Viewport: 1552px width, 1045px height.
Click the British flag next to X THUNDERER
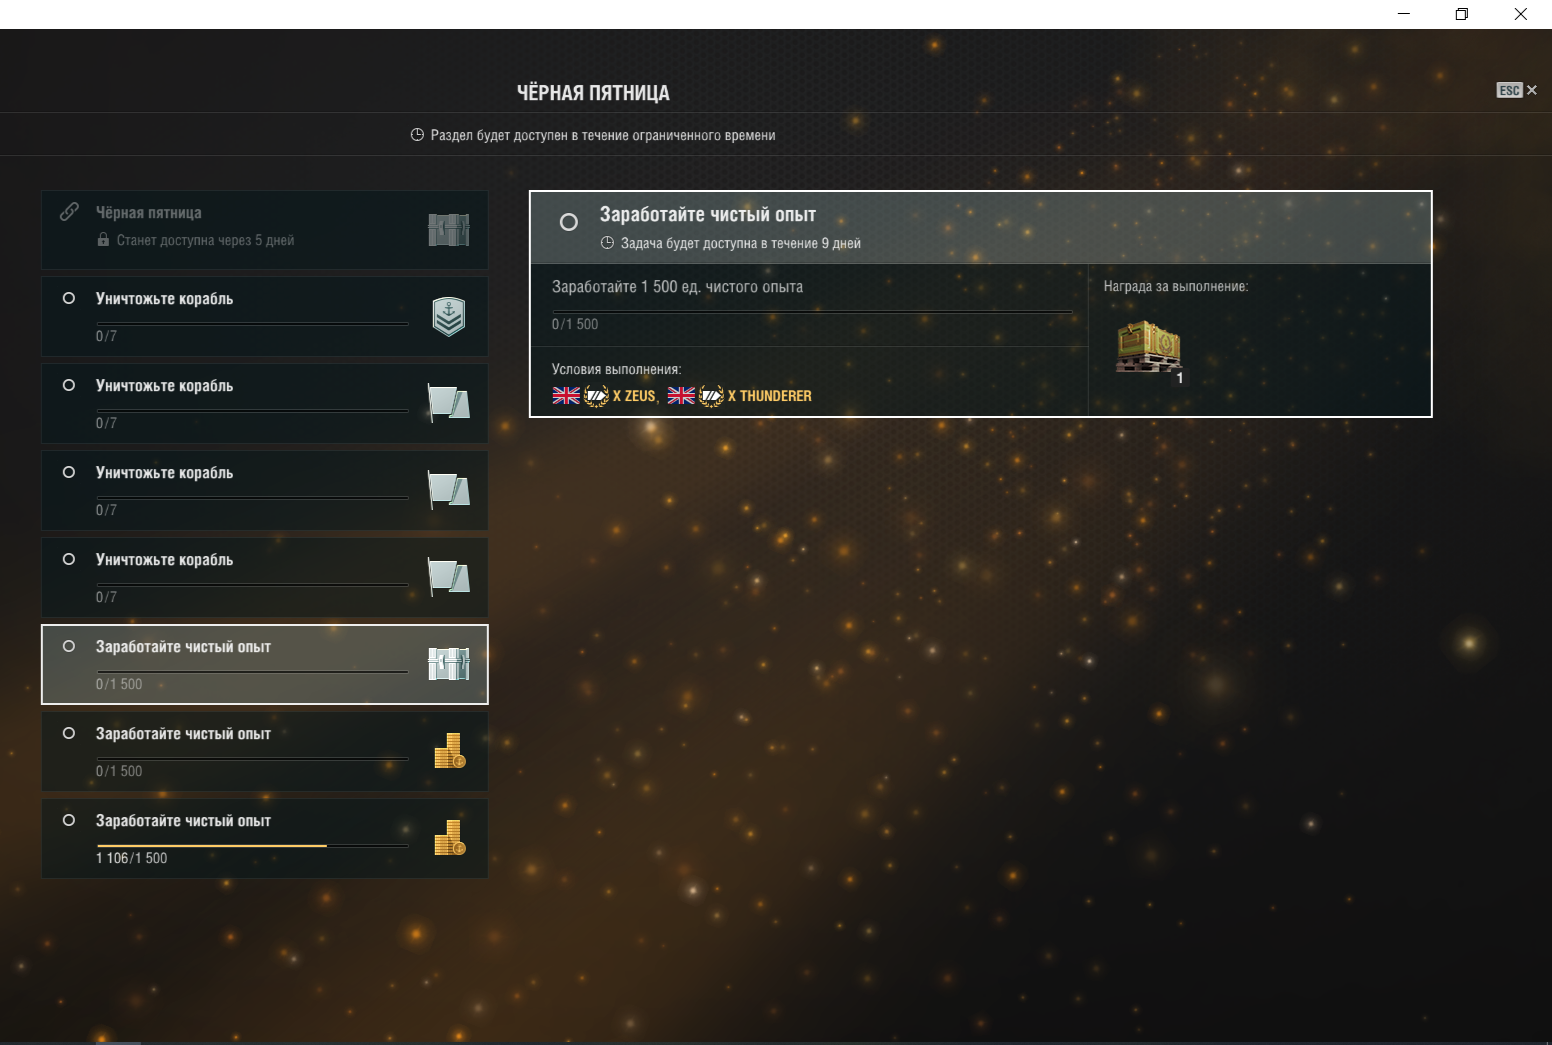click(681, 396)
